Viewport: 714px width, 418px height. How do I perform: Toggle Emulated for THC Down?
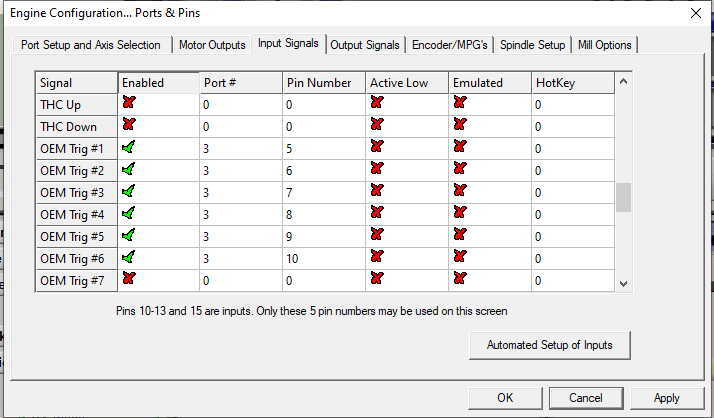pyautogui.click(x=460, y=124)
